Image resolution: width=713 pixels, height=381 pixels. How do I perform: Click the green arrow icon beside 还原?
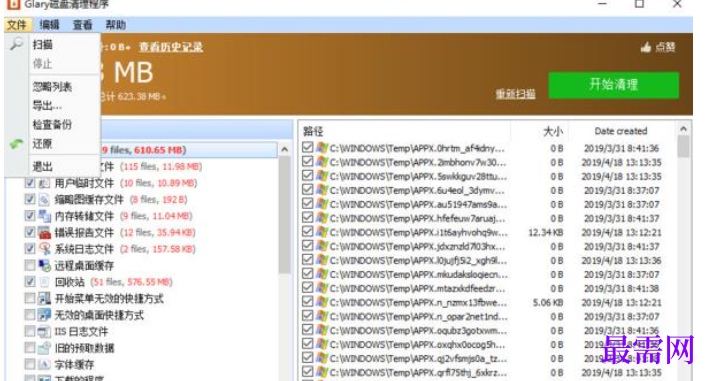pos(16,144)
